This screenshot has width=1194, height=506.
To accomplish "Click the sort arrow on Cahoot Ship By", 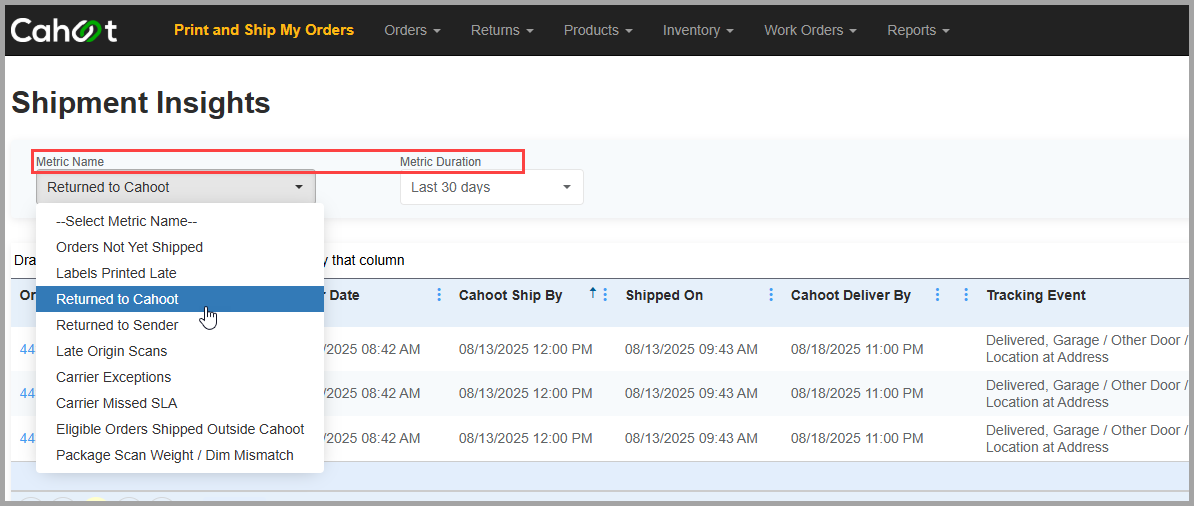I will 592,293.
